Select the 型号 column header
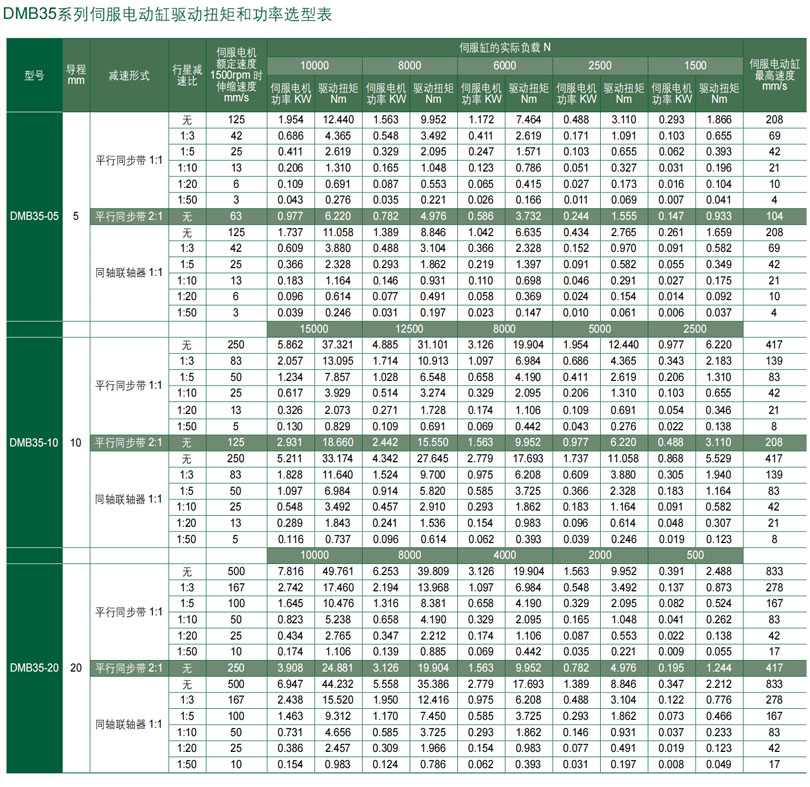Screen dimensions: 810x787 point(33,76)
